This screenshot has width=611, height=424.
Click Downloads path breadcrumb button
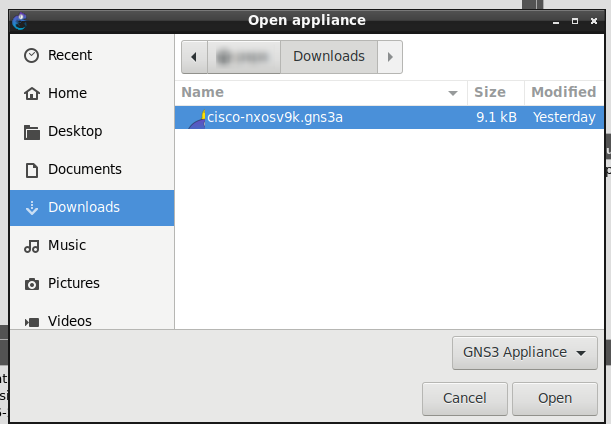tap(329, 57)
